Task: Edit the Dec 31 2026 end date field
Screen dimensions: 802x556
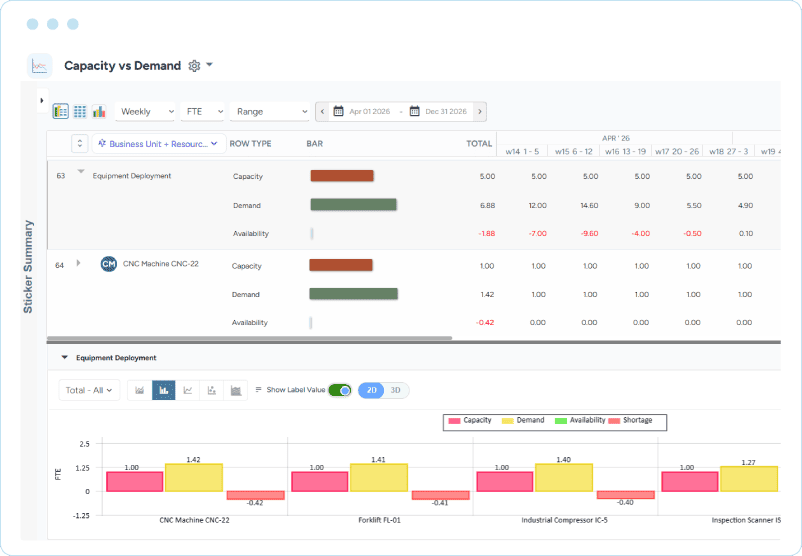Action: [446, 112]
